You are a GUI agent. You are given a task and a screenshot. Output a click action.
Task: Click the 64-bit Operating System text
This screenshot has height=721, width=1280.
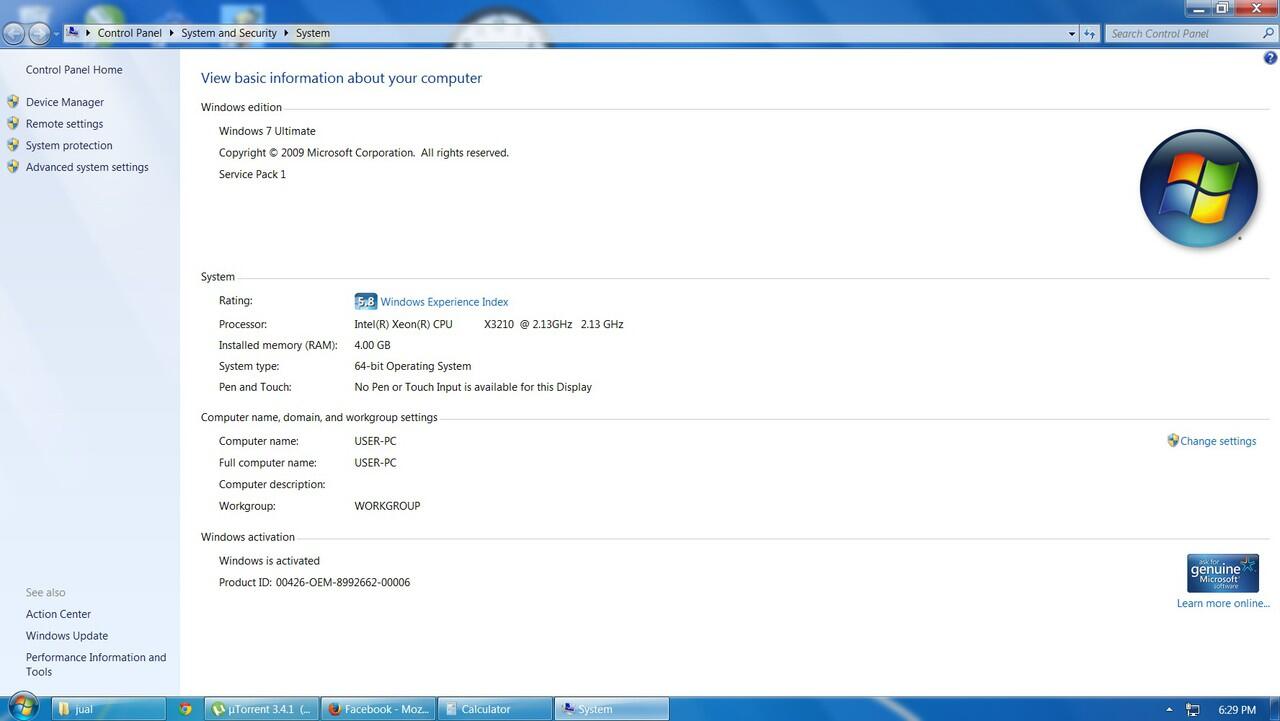(x=412, y=366)
